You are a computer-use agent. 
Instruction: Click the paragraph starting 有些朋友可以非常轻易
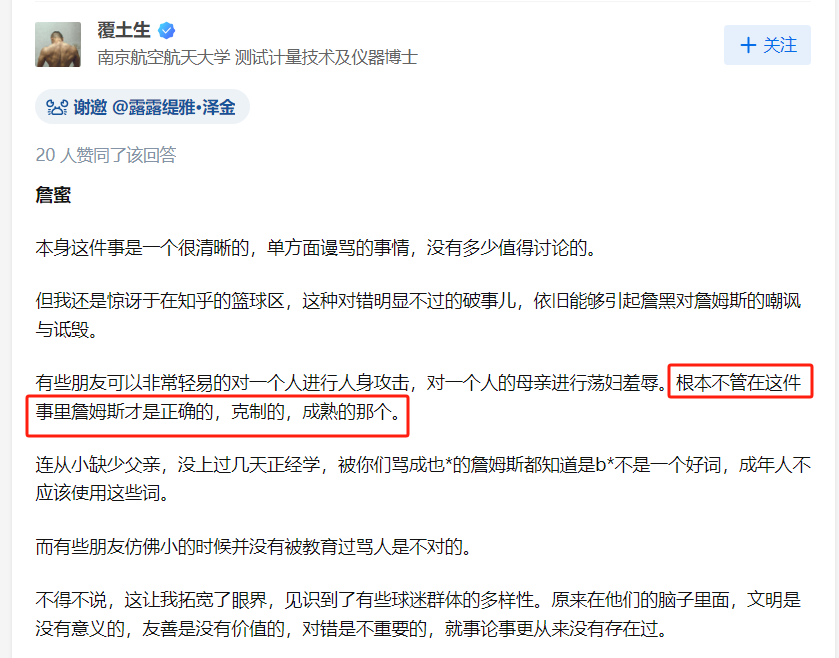(418, 397)
